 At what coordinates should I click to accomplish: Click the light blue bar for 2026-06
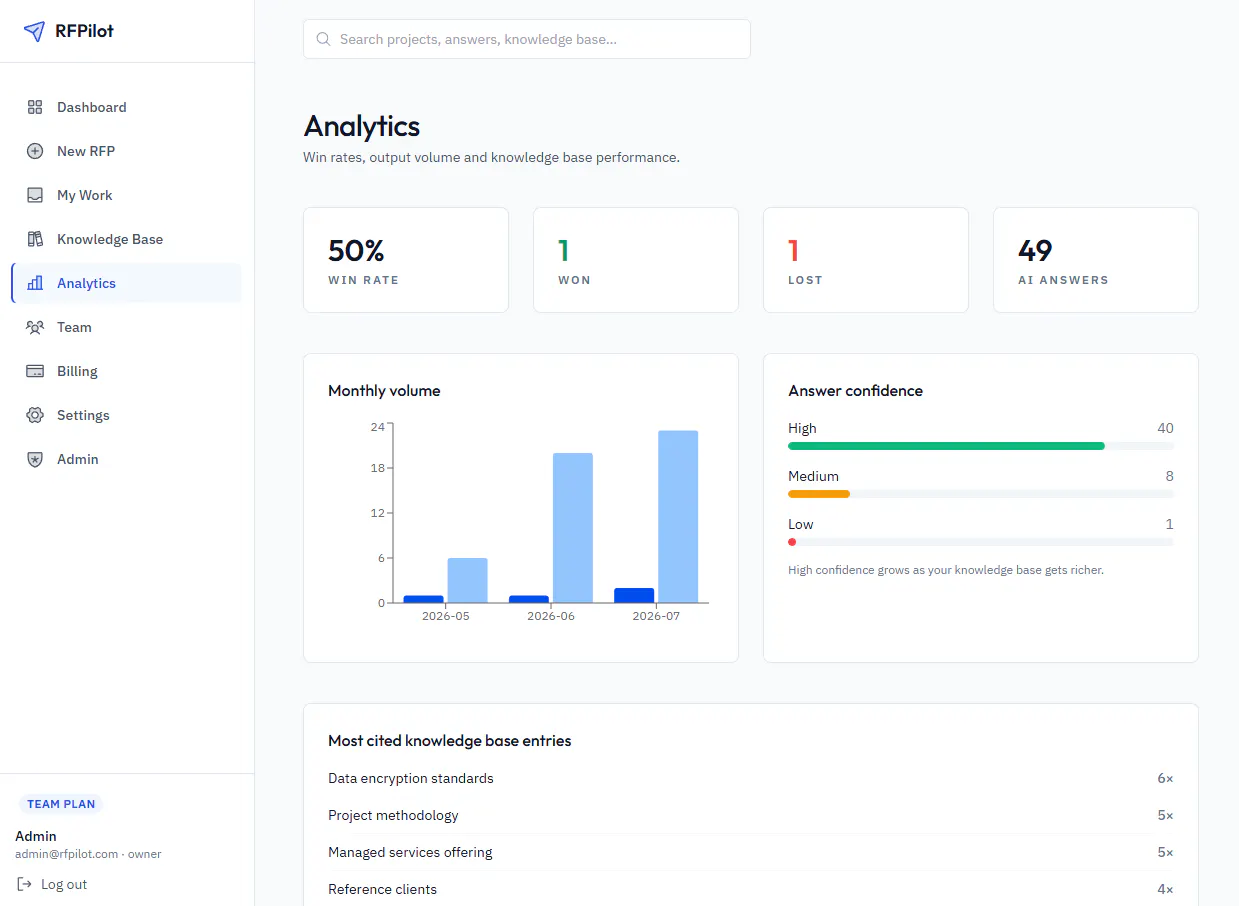573,528
